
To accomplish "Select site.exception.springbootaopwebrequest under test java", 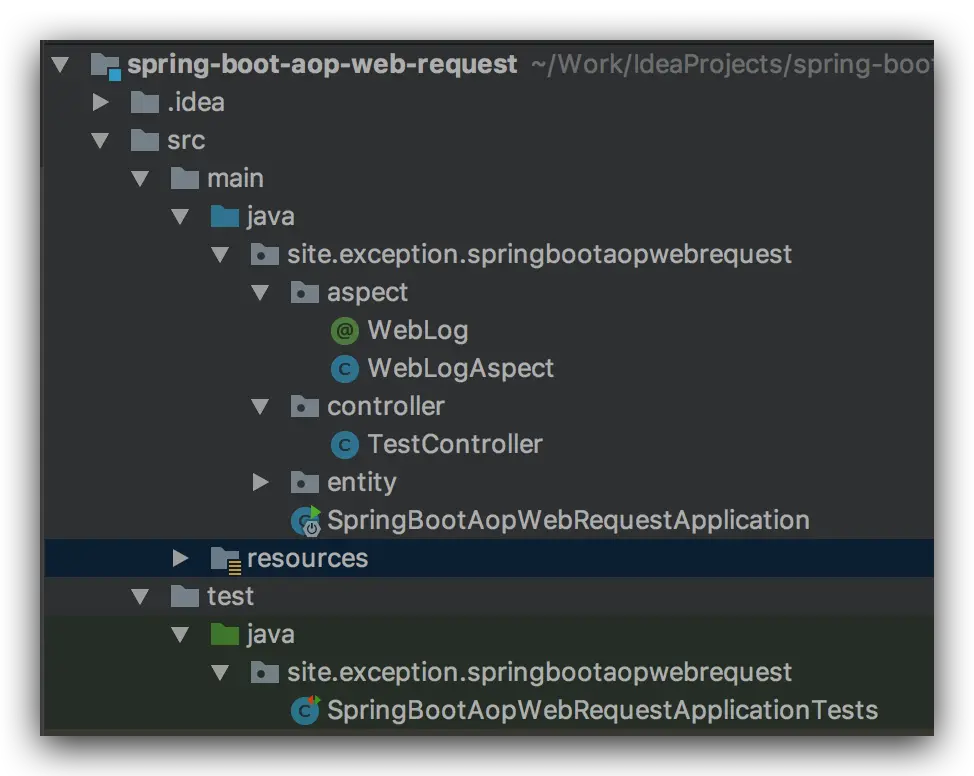I will [x=539, y=673].
